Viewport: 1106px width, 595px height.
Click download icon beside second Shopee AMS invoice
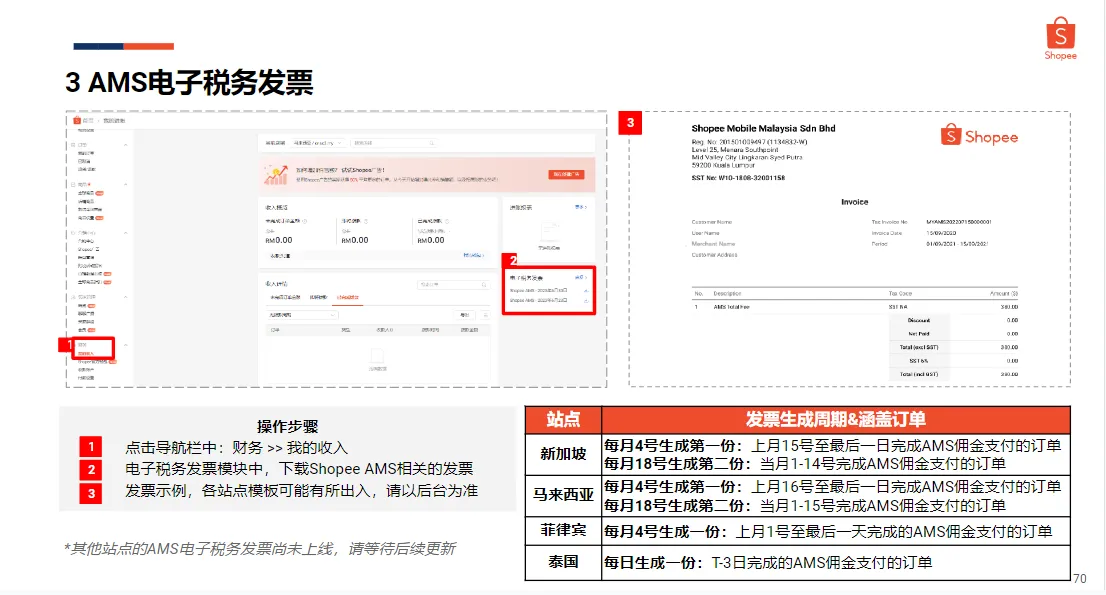tap(587, 299)
